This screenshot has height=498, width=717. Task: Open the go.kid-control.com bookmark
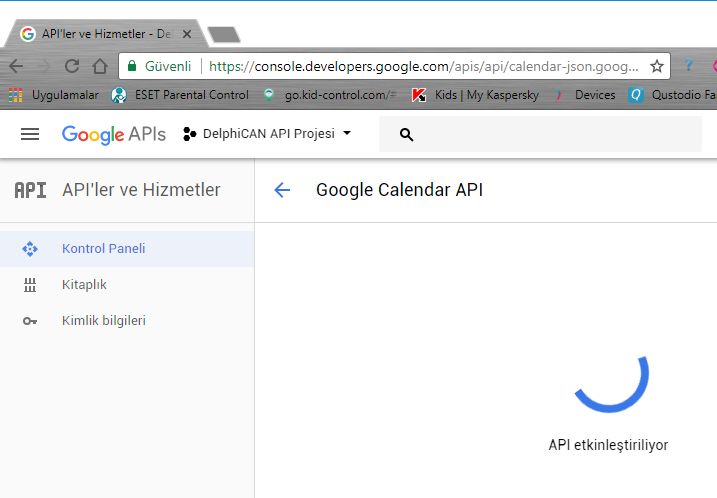click(330, 95)
